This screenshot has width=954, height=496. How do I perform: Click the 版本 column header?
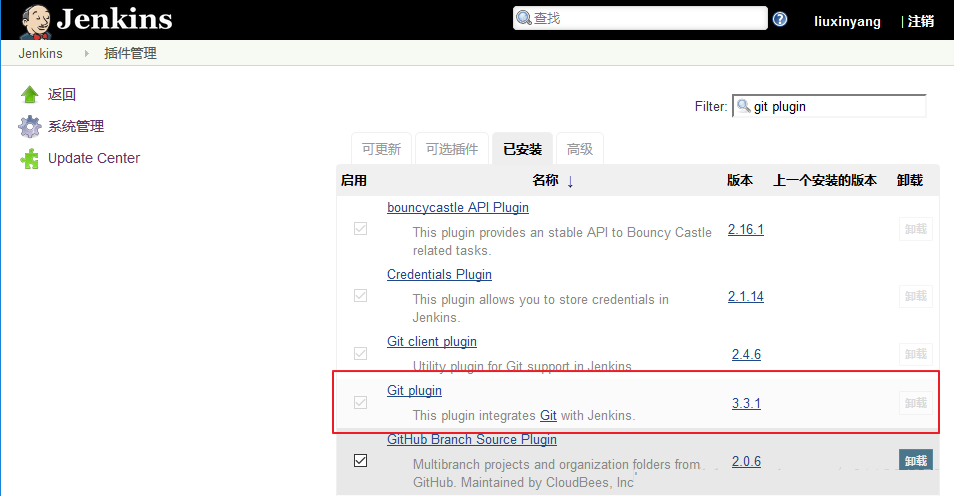coord(740,180)
